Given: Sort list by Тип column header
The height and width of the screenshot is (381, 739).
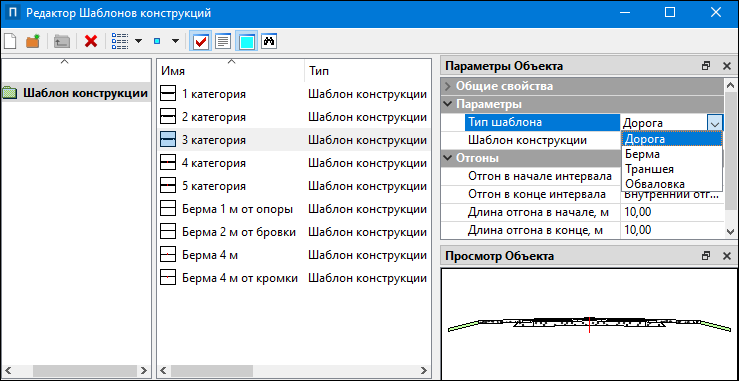Looking at the screenshot, I should [x=368, y=71].
